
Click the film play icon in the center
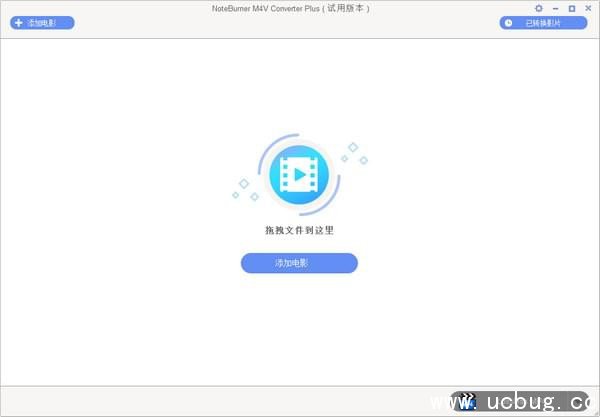tap(299, 173)
